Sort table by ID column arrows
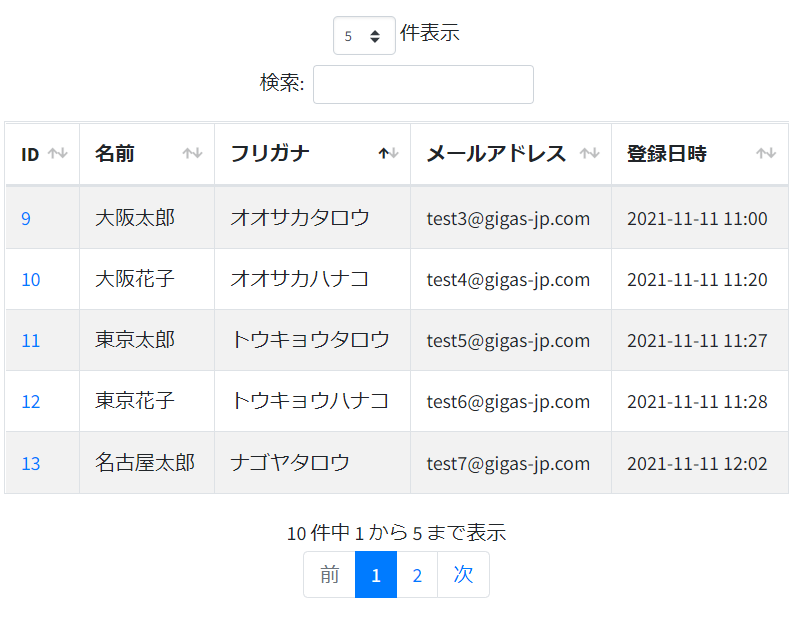Image resolution: width=796 pixels, height=623 pixels. 58,153
